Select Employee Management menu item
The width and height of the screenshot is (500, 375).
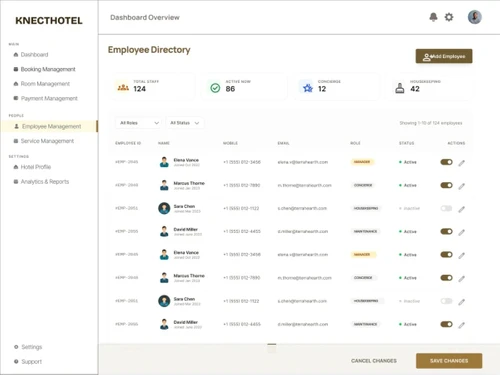click(x=49, y=126)
